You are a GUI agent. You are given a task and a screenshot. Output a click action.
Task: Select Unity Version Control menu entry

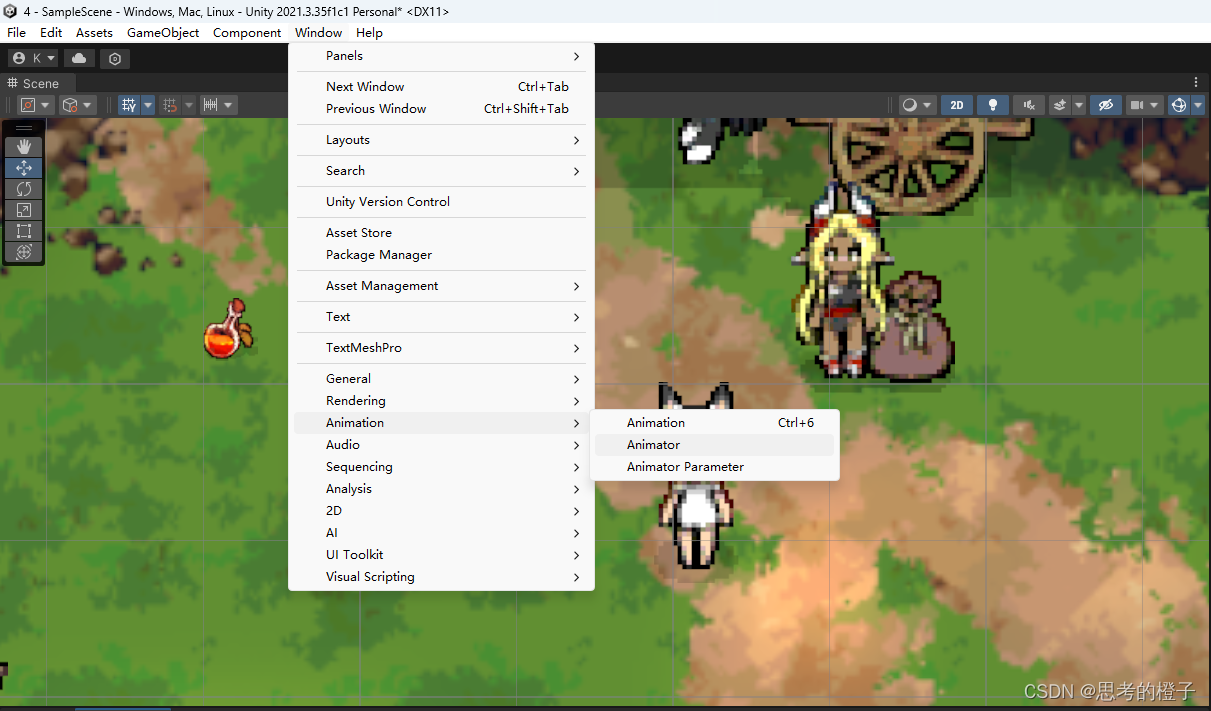point(441,202)
